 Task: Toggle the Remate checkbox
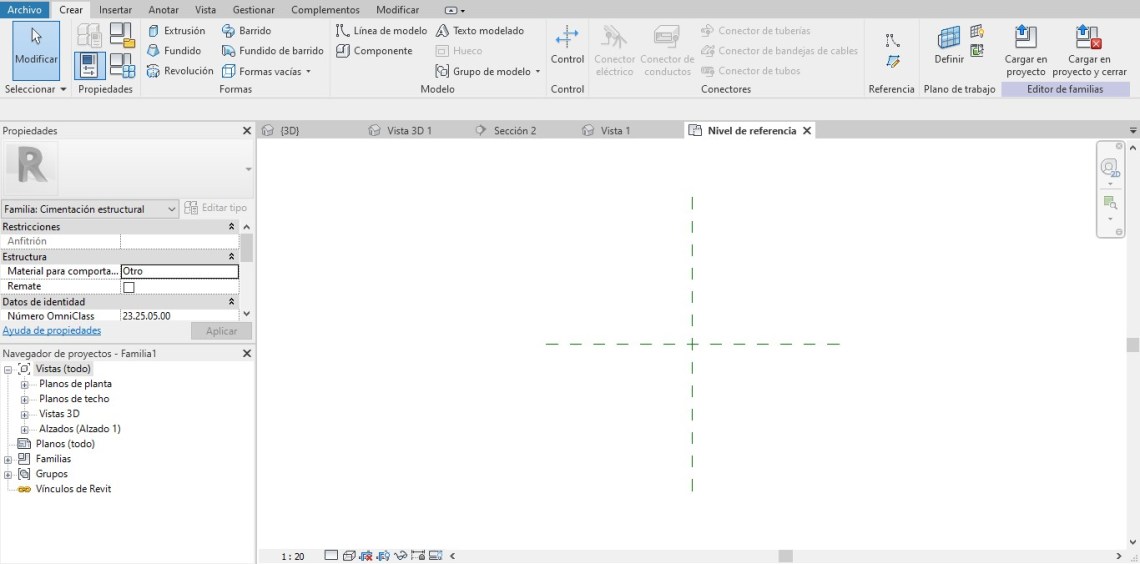point(128,287)
